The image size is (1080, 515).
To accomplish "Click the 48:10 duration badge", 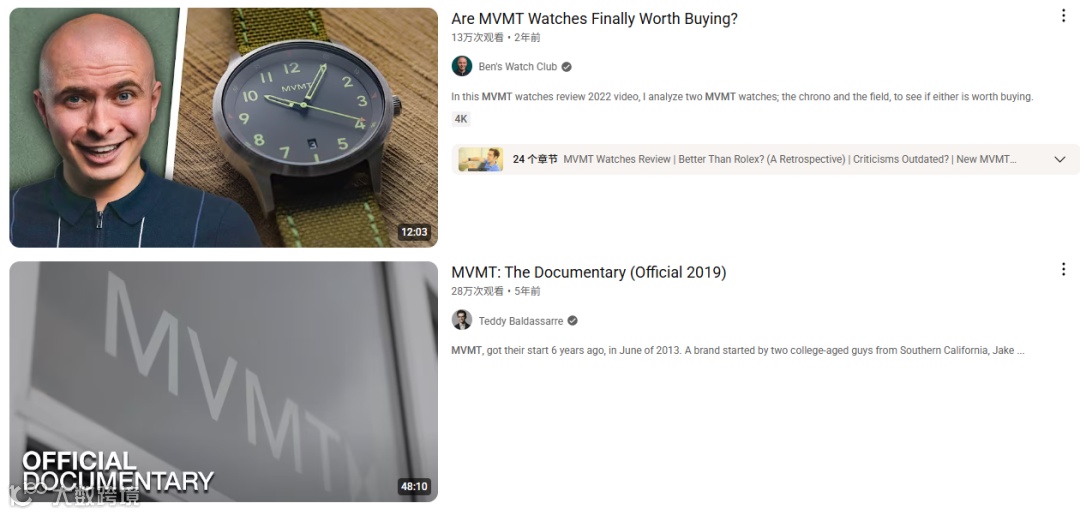I will pyautogui.click(x=414, y=486).
